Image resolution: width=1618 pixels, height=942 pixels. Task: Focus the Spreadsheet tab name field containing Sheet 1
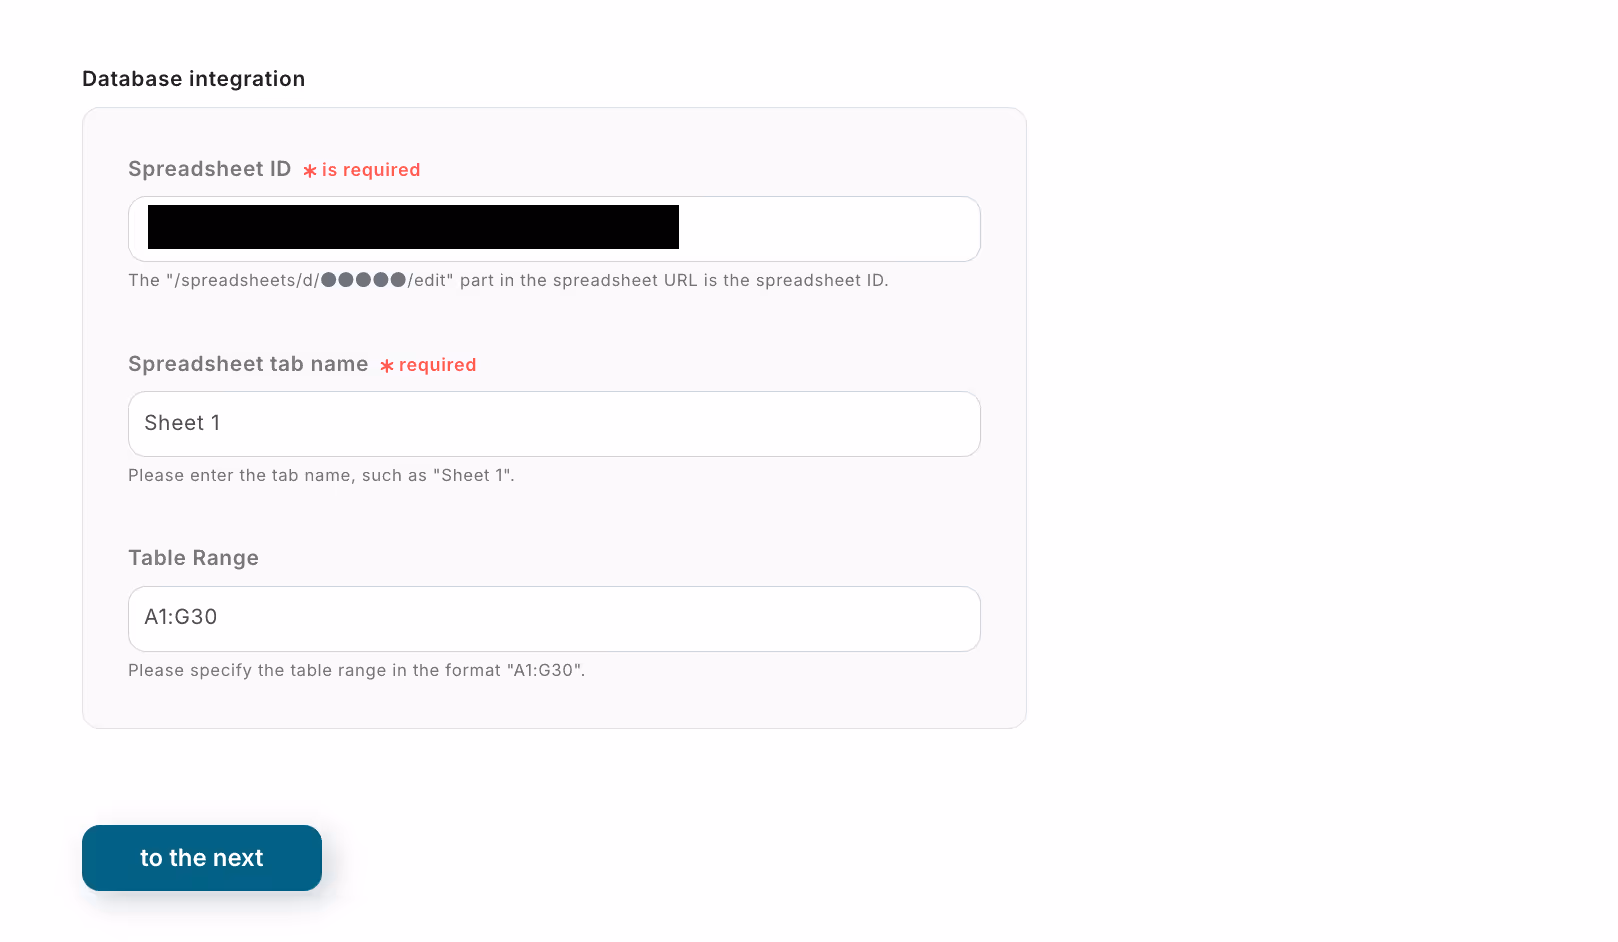[554, 424]
